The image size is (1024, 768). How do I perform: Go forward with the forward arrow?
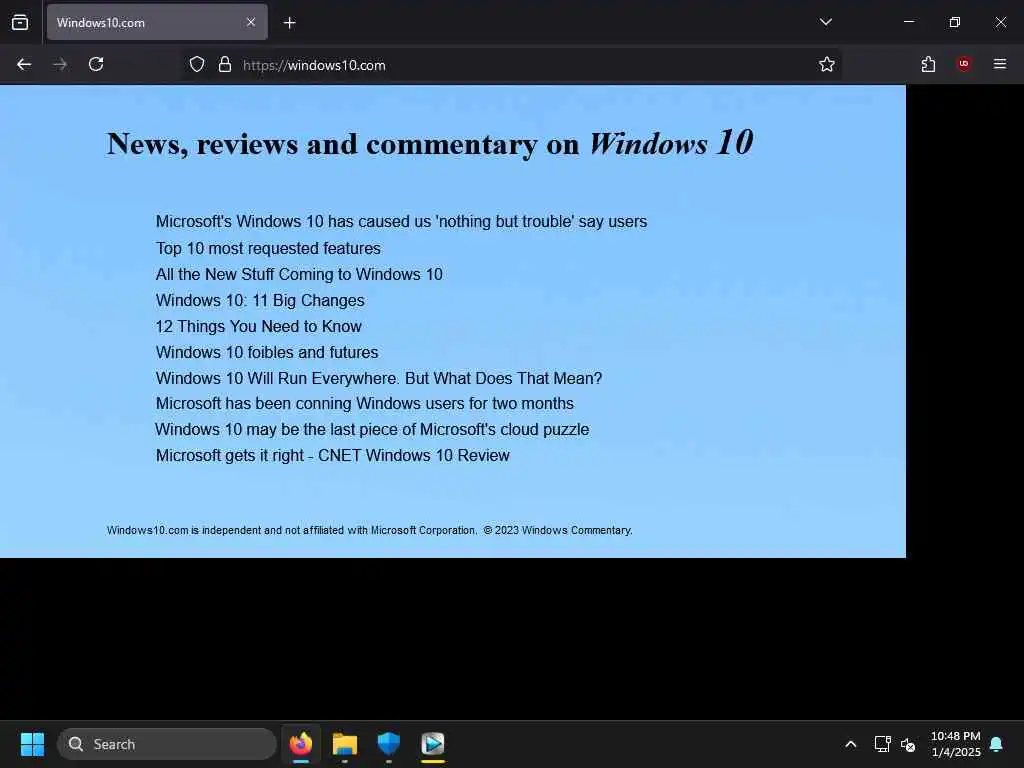coord(60,64)
